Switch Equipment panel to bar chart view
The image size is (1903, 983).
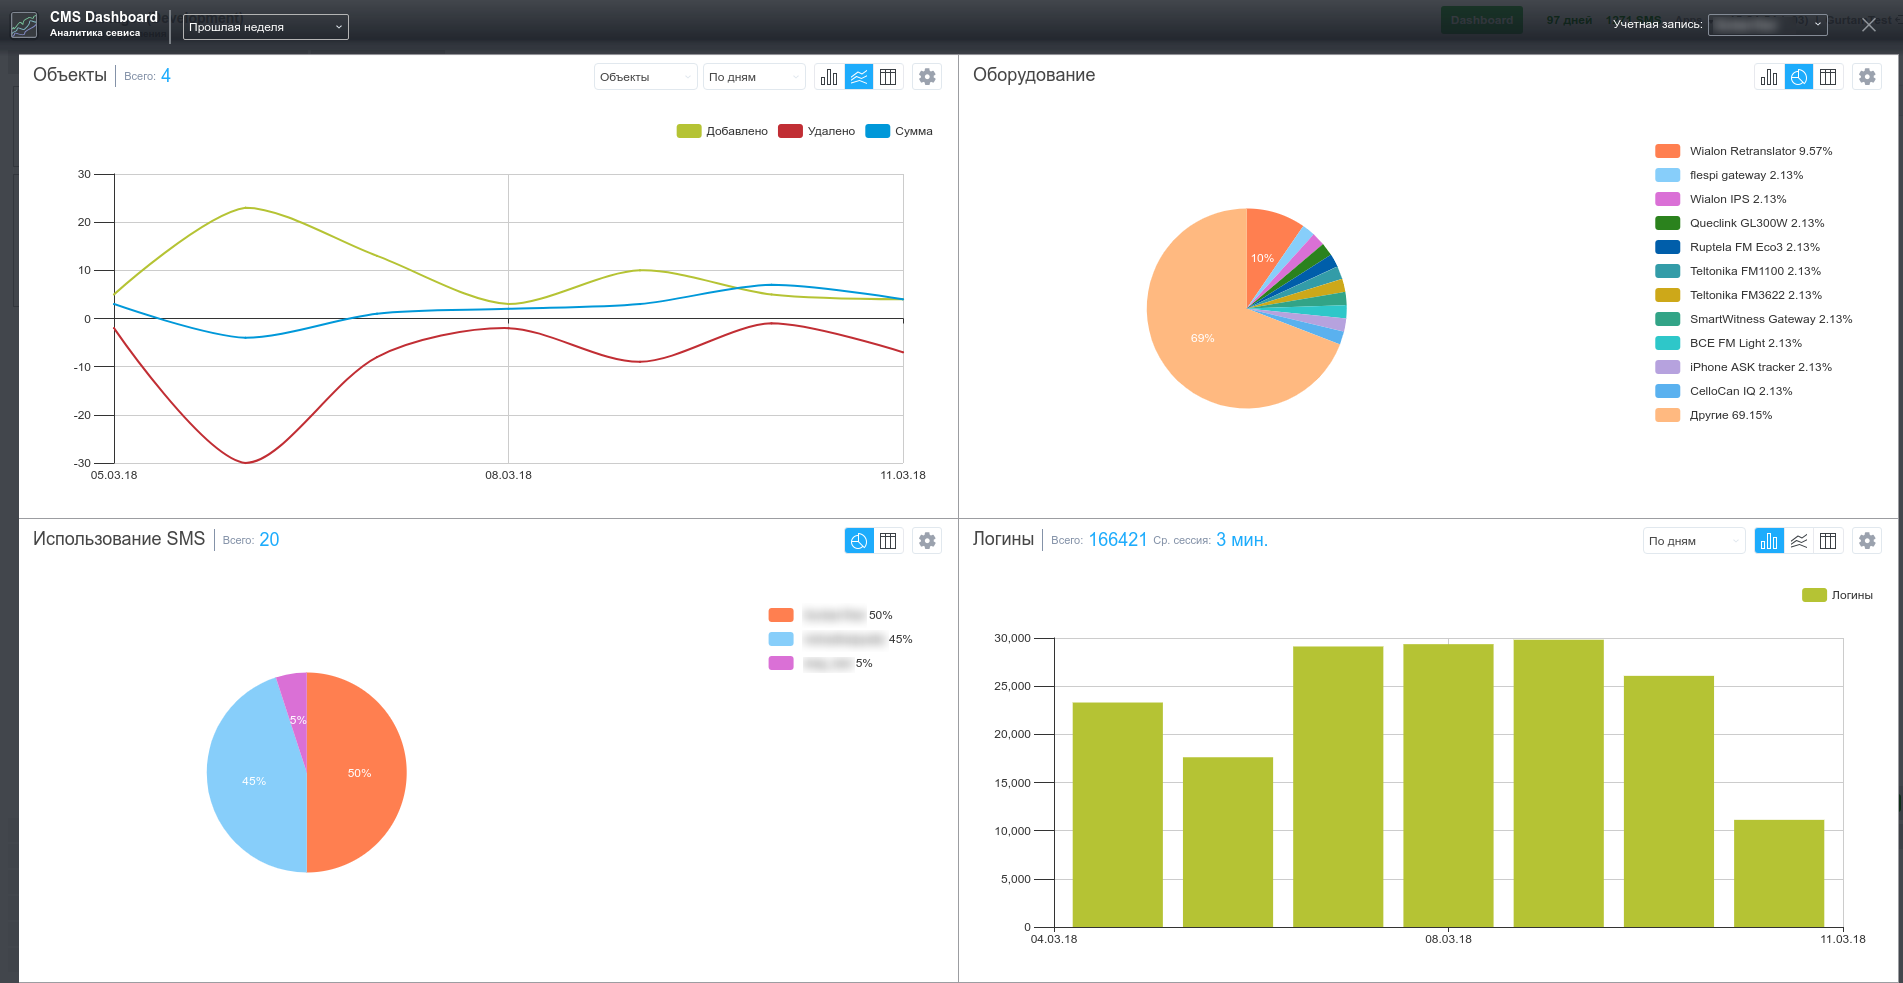coord(1769,77)
